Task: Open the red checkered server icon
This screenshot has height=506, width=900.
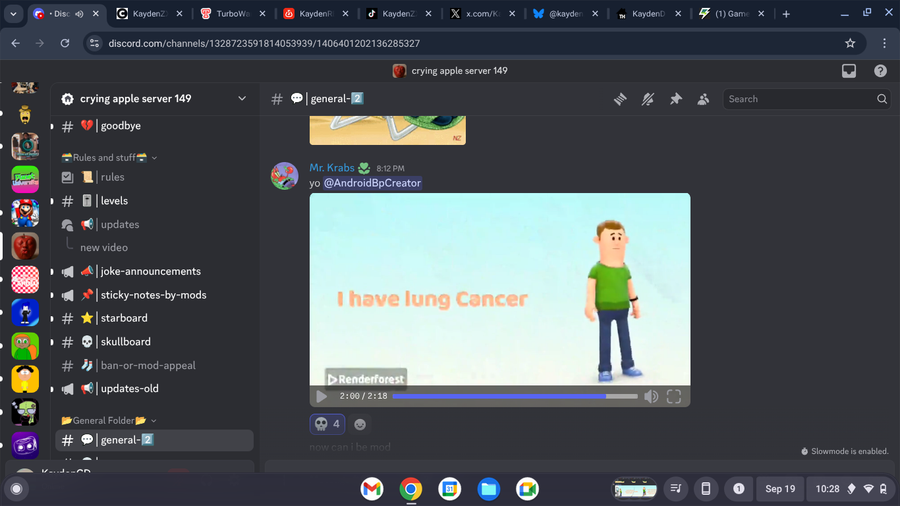Action: (x=25, y=279)
